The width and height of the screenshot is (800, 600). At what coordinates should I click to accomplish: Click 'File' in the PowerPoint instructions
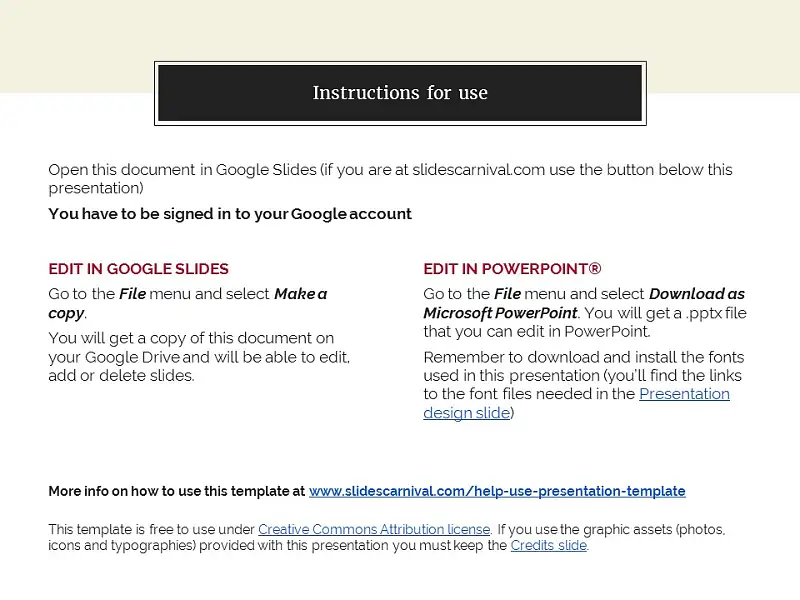pos(508,294)
